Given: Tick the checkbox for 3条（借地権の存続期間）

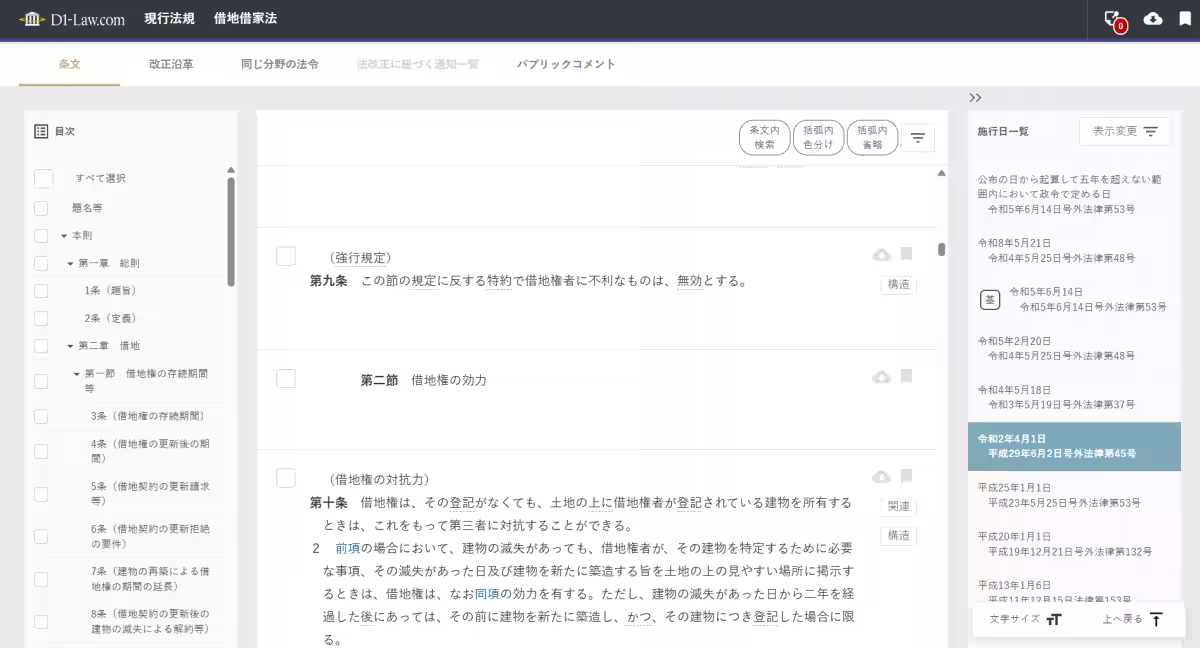Looking at the screenshot, I should click(40, 415).
